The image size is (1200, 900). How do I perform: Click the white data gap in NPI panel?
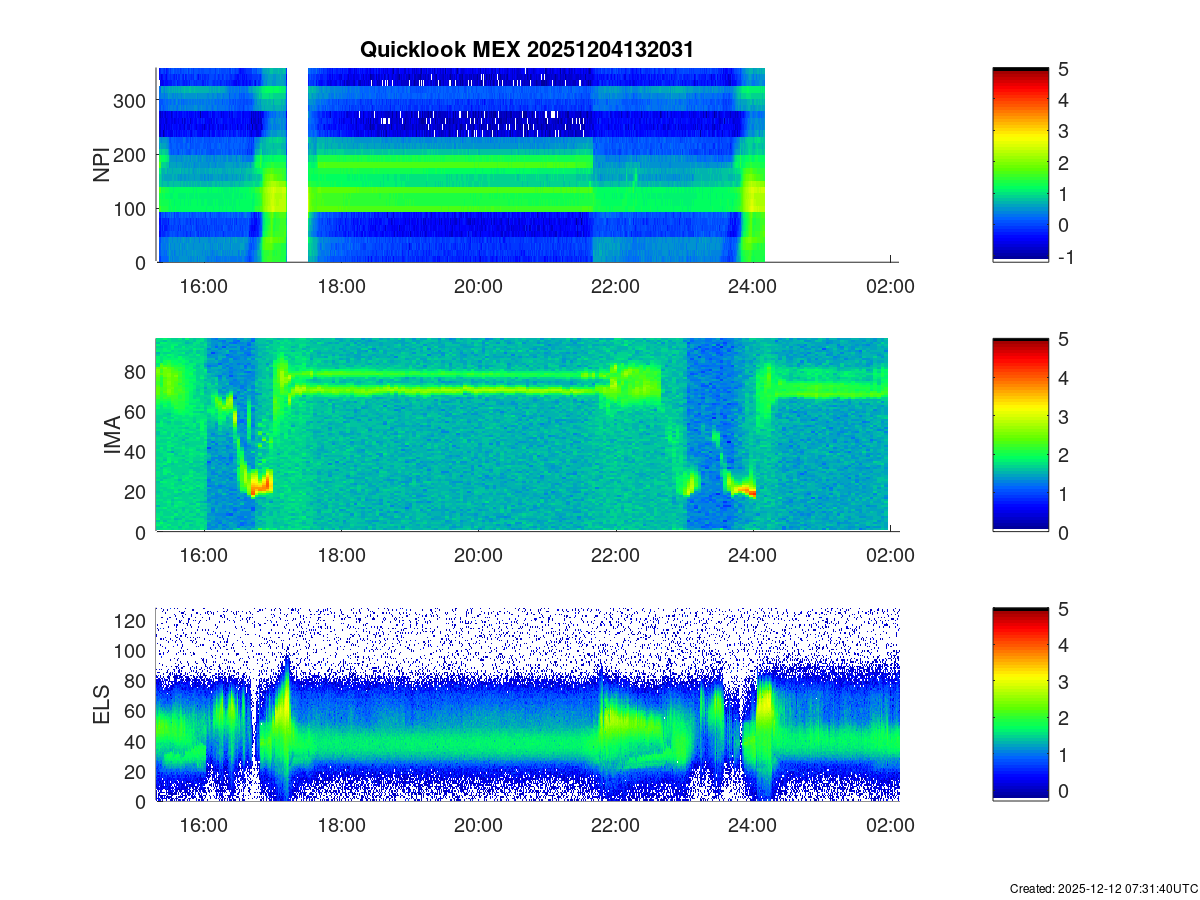click(x=297, y=165)
